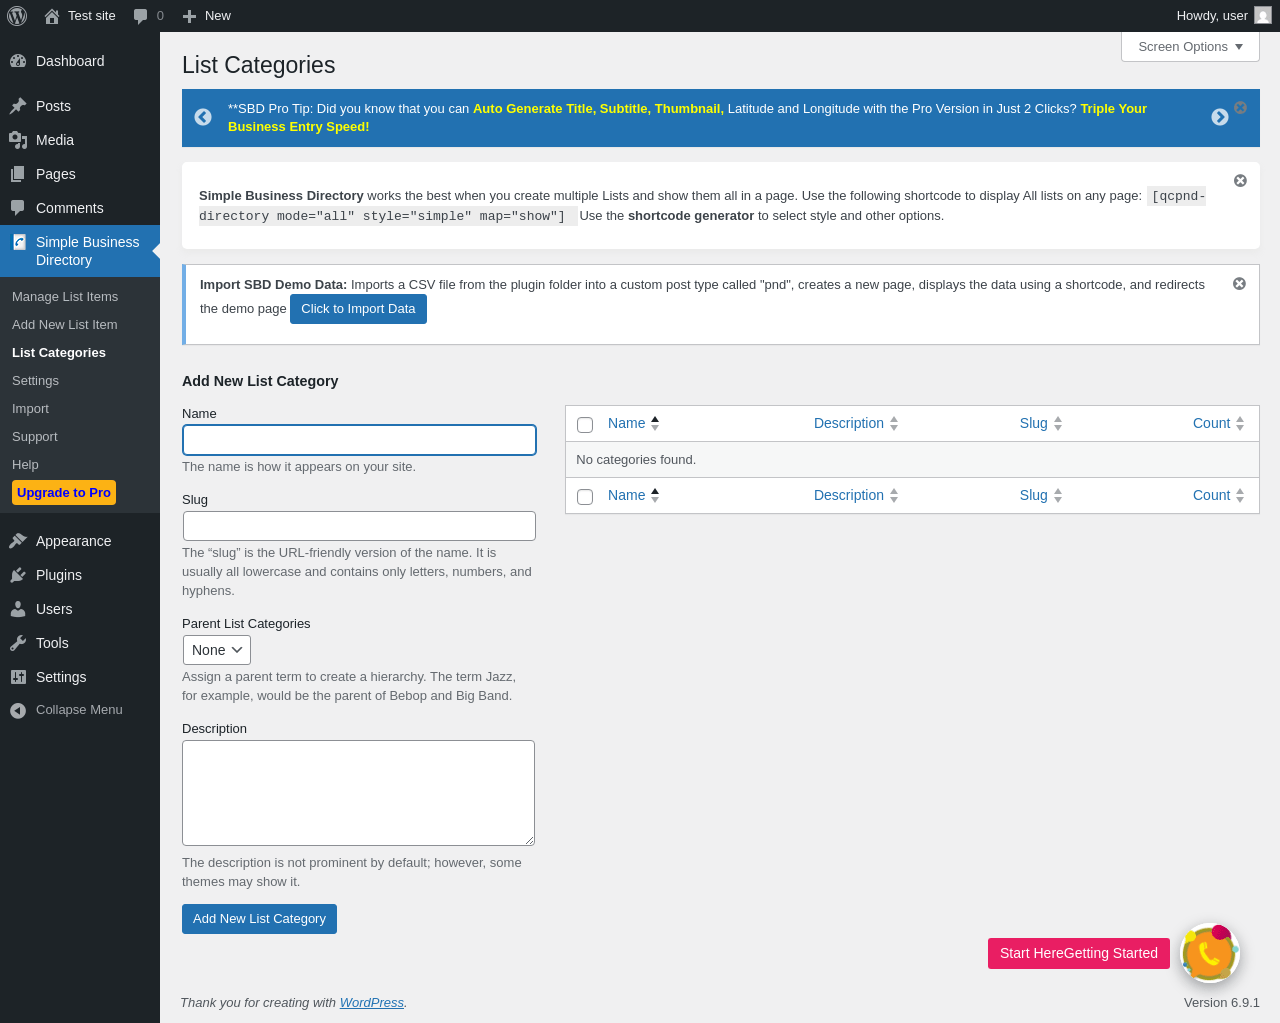Viewport: 1280px width, 1023px height.
Task: Select List Categories submenu item
Action: coord(59,353)
